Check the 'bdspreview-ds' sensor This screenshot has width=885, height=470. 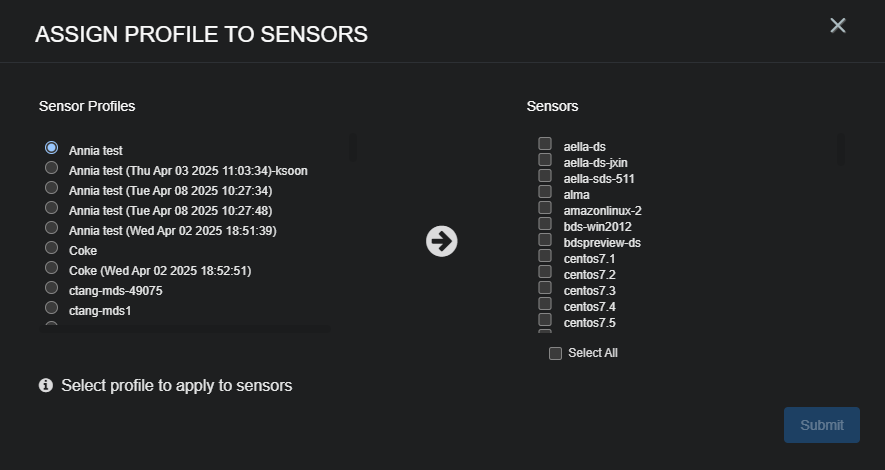(x=545, y=240)
